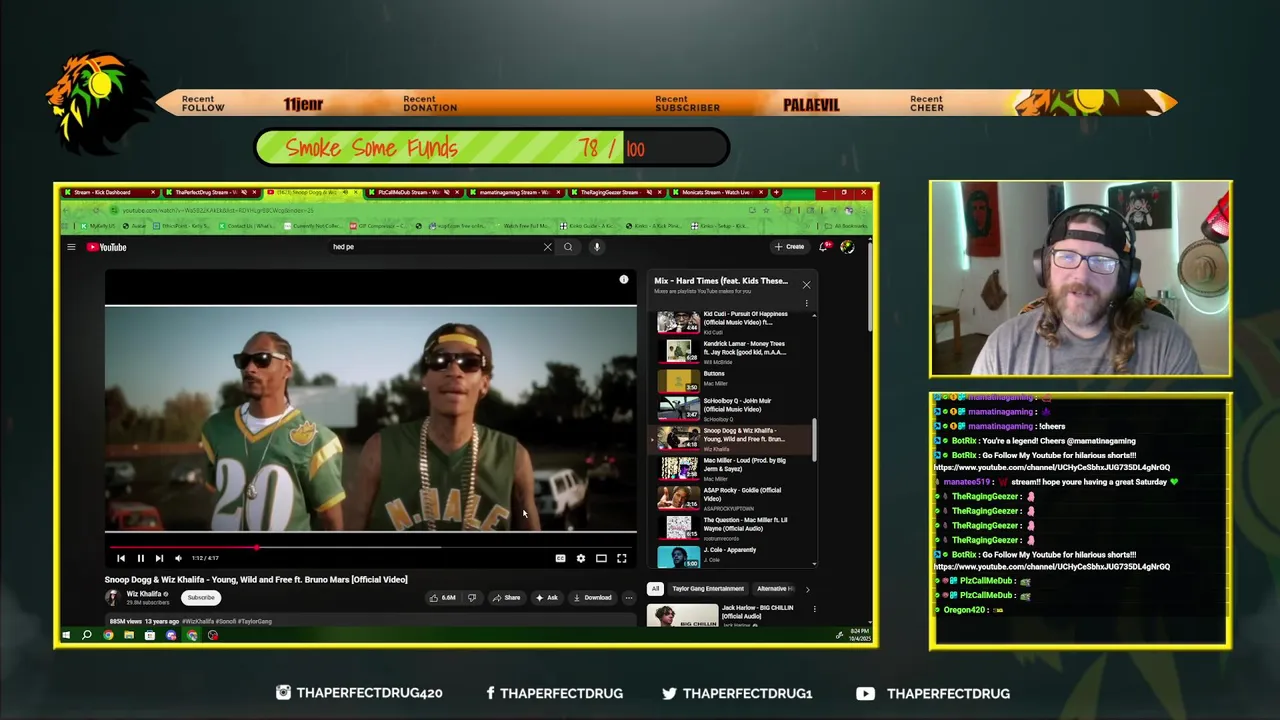Skip to next video in player
The height and width of the screenshot is (720, 1280).
pos(159,558)
